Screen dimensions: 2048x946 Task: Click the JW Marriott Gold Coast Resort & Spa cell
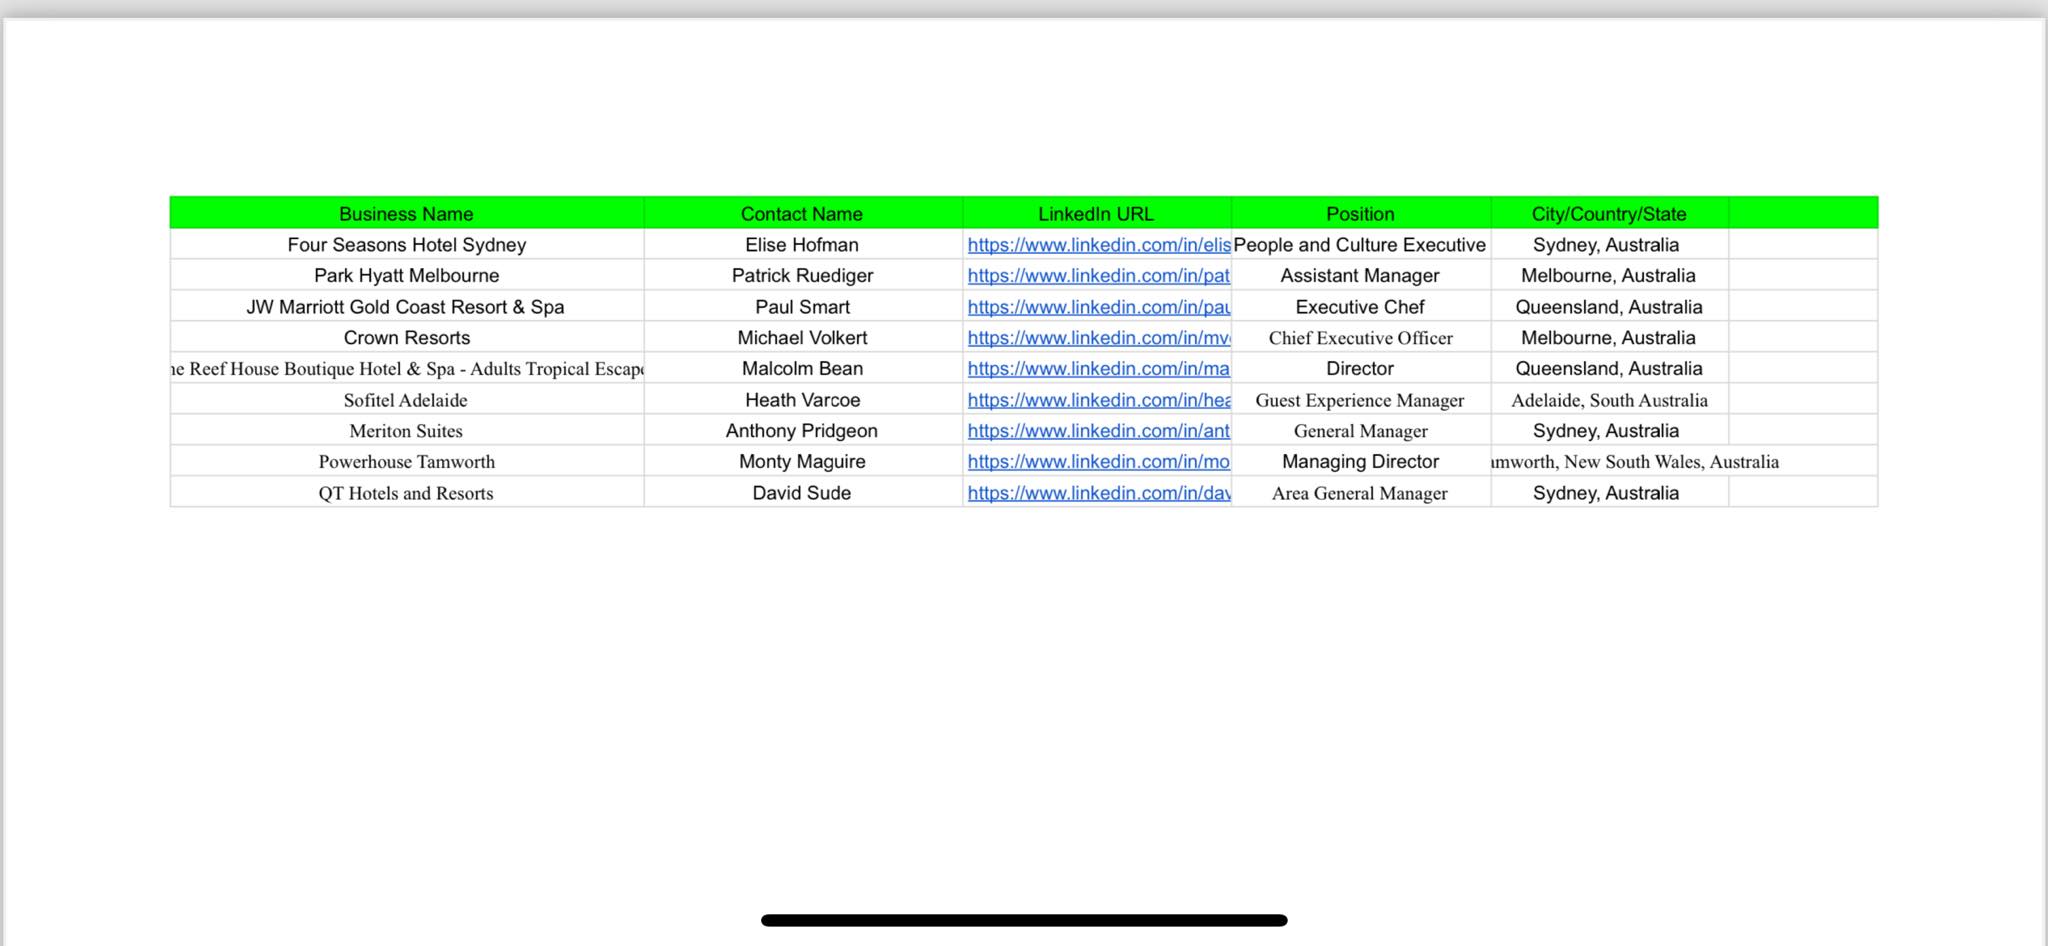coord(407,307)
